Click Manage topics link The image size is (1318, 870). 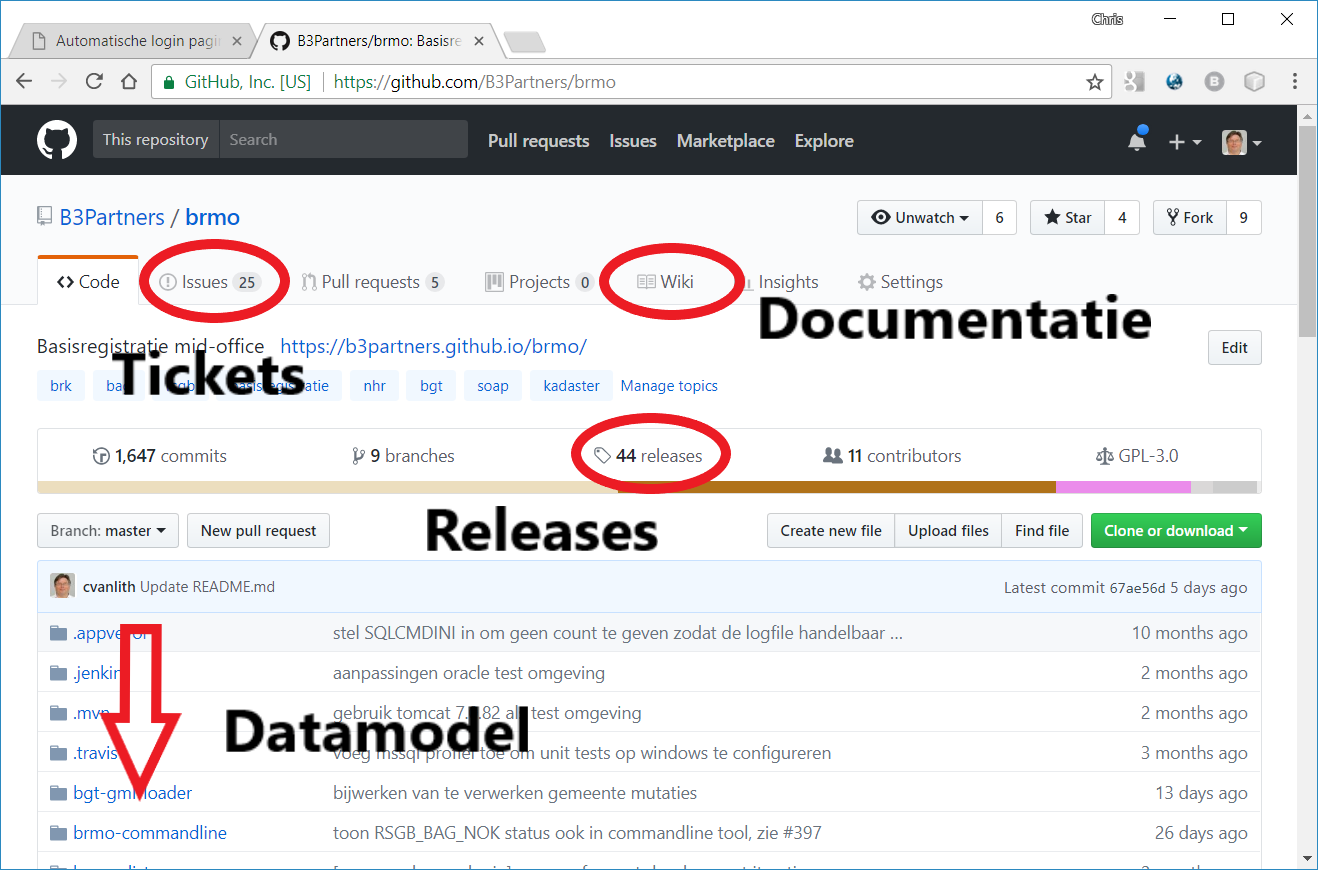tap(669, 386)
